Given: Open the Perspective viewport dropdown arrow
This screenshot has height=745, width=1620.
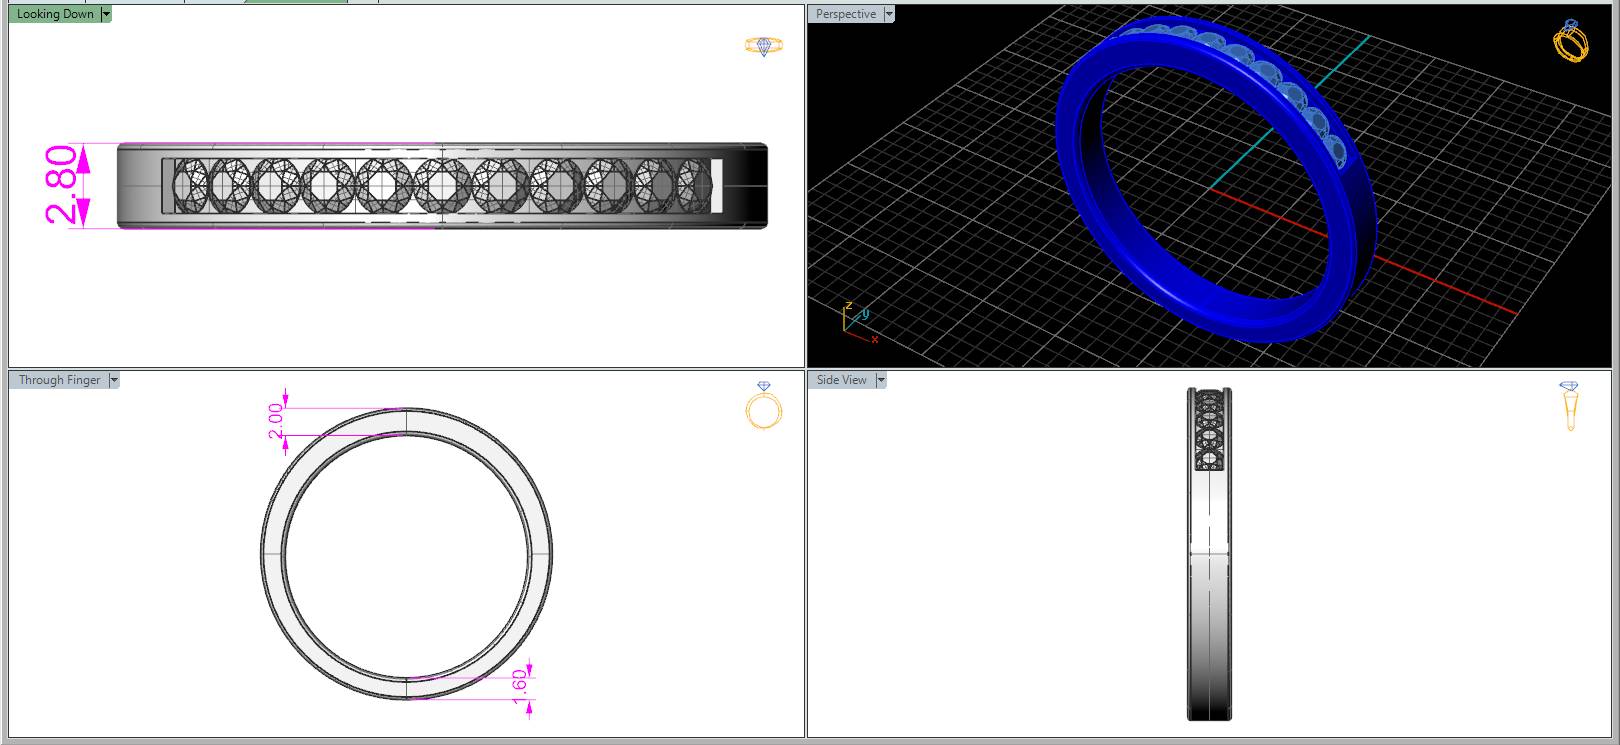Looking at the screenshot, I should [x=889, y=14].
